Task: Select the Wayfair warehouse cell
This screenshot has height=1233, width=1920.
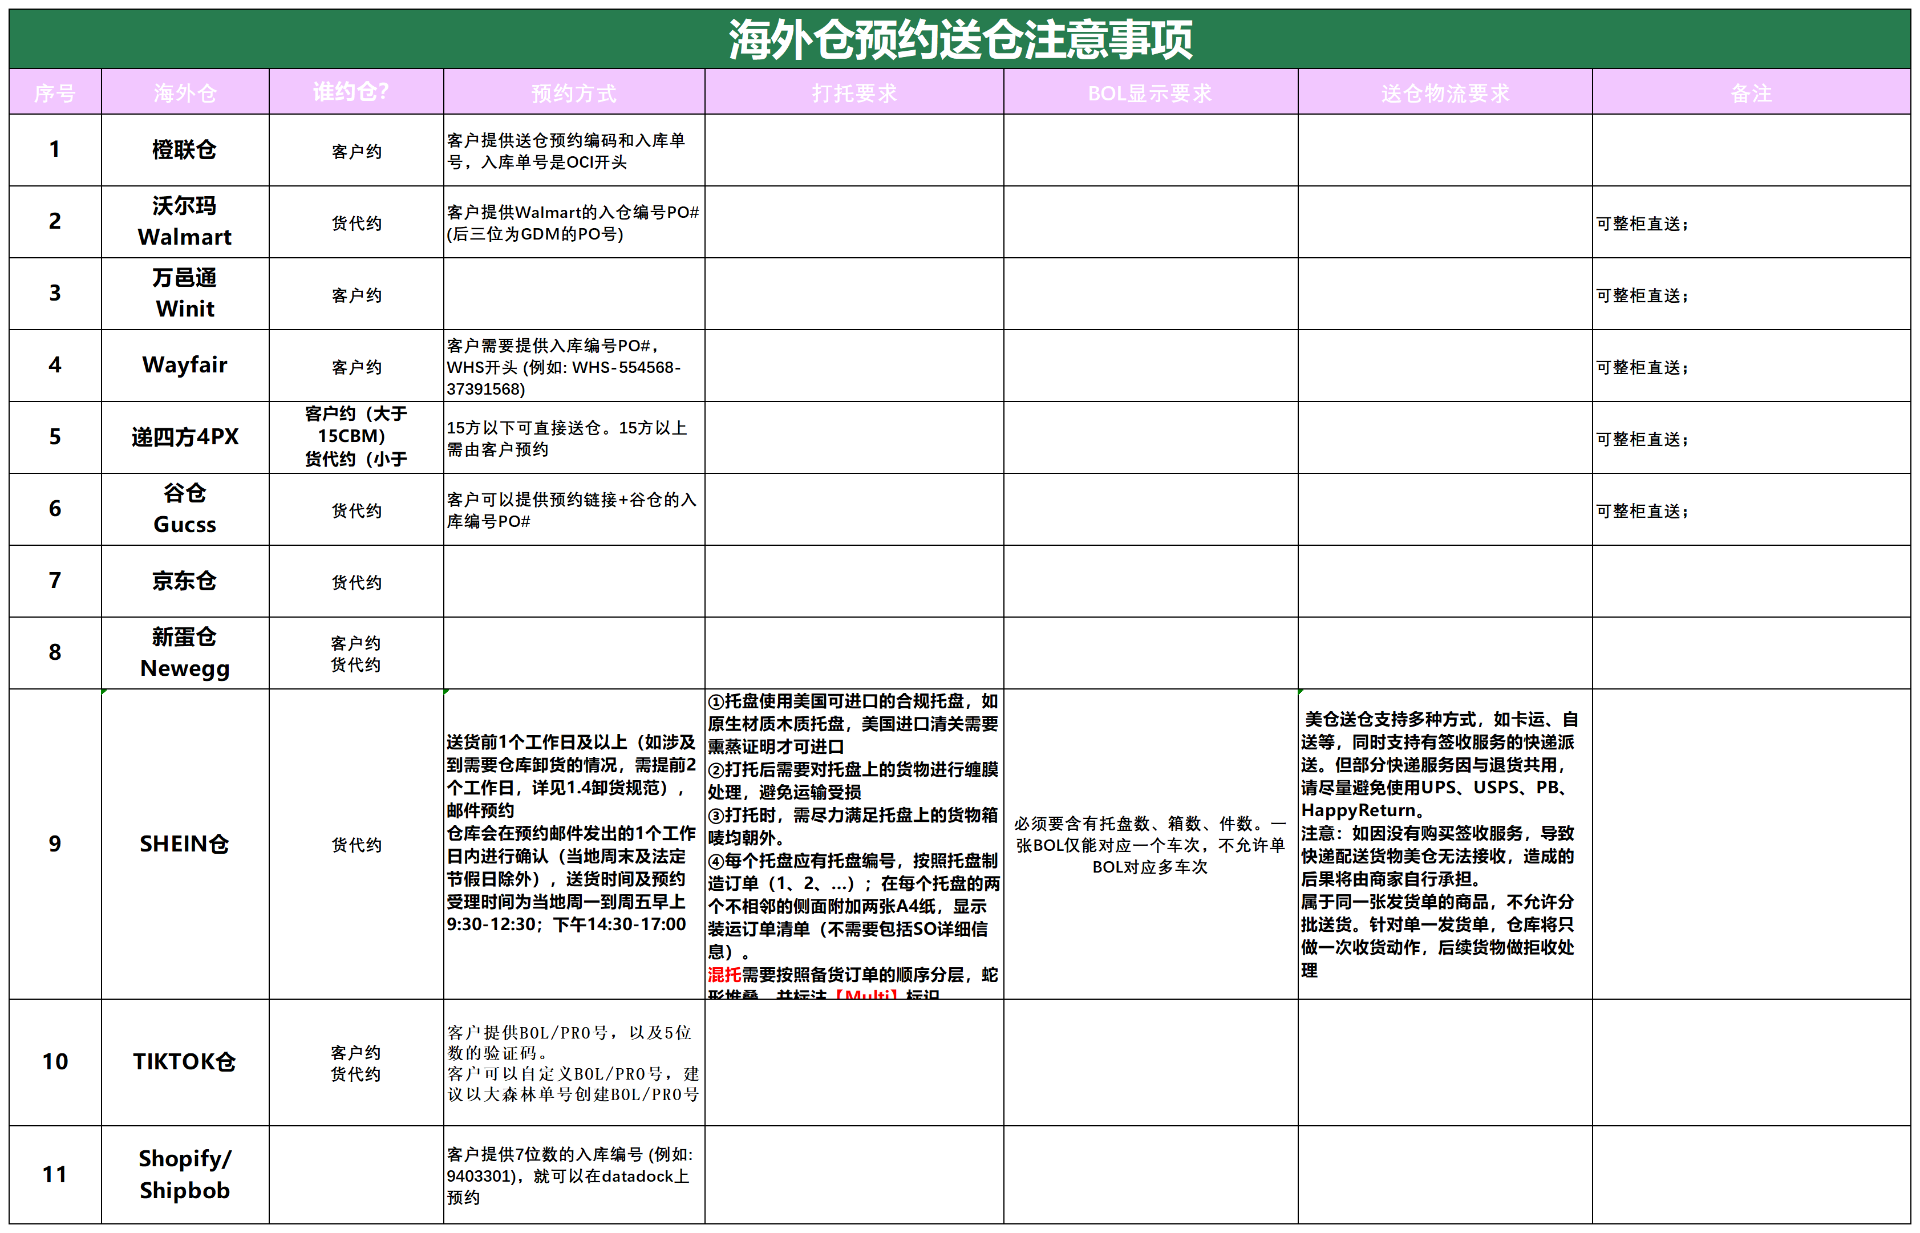Action: click(x=184, y=366)
